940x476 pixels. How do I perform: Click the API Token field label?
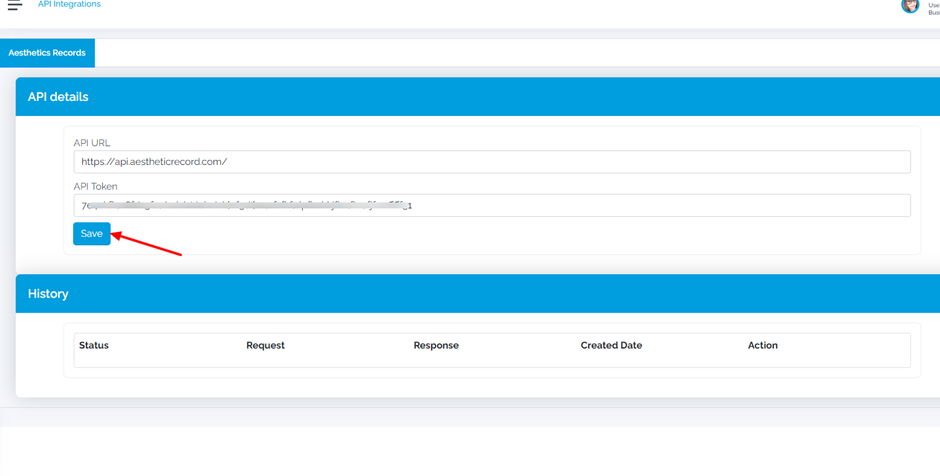click(95, 186)
